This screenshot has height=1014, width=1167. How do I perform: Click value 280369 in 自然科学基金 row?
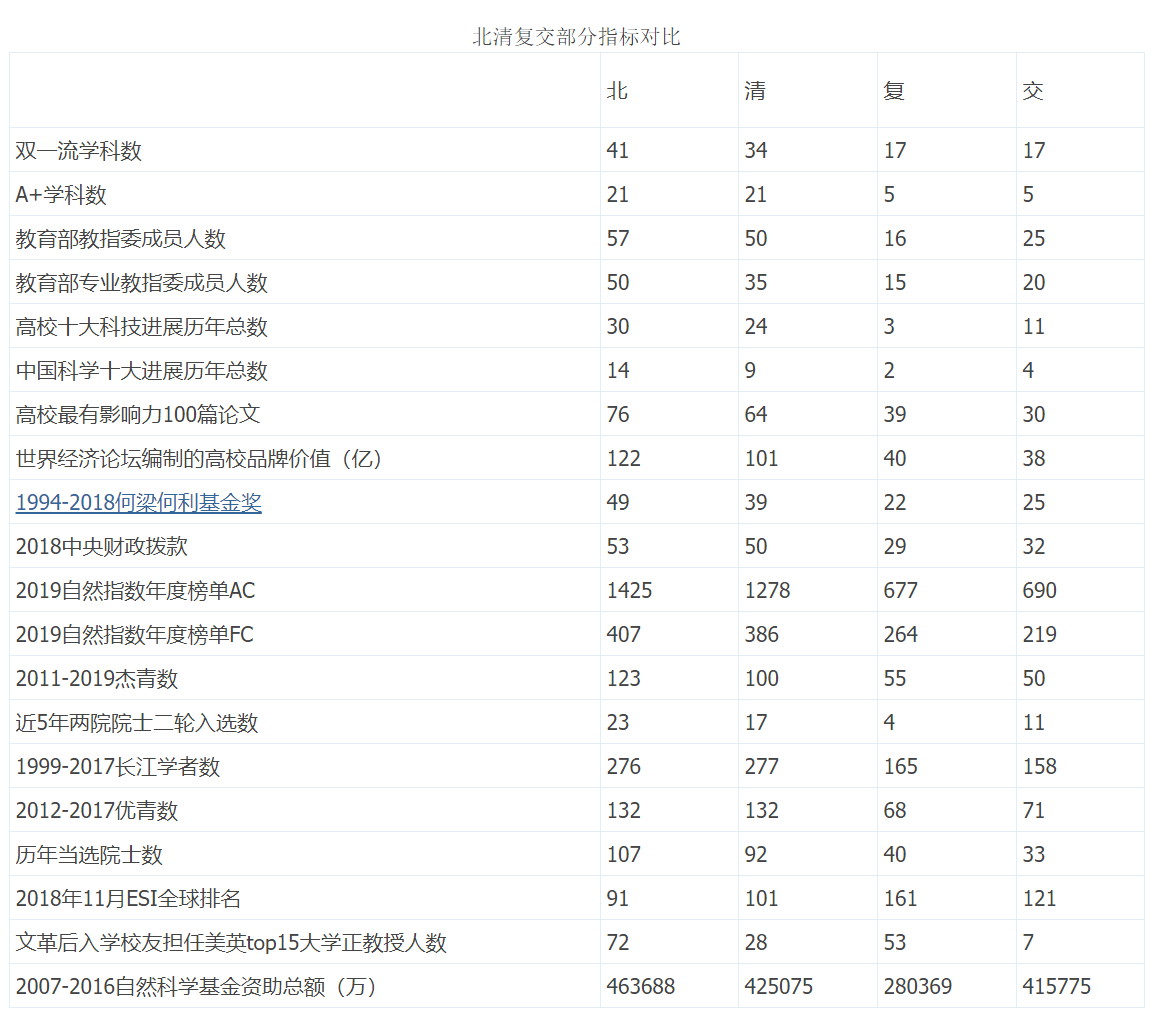(x=918, y=986)
